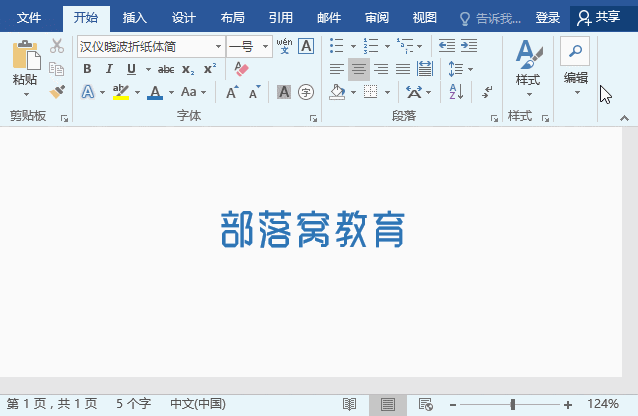638x416 pixels.
Task: Open the font size dropdown
Action: (265, 46)
